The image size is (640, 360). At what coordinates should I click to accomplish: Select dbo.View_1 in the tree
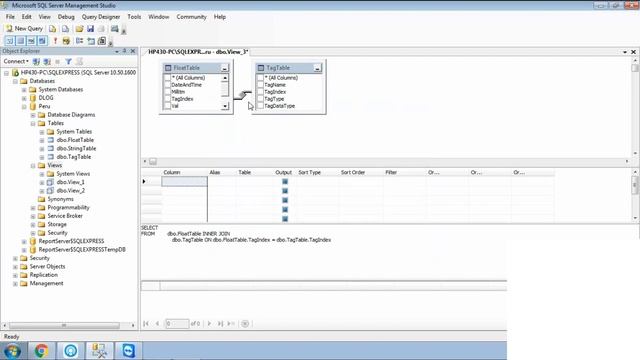(70, 182)
